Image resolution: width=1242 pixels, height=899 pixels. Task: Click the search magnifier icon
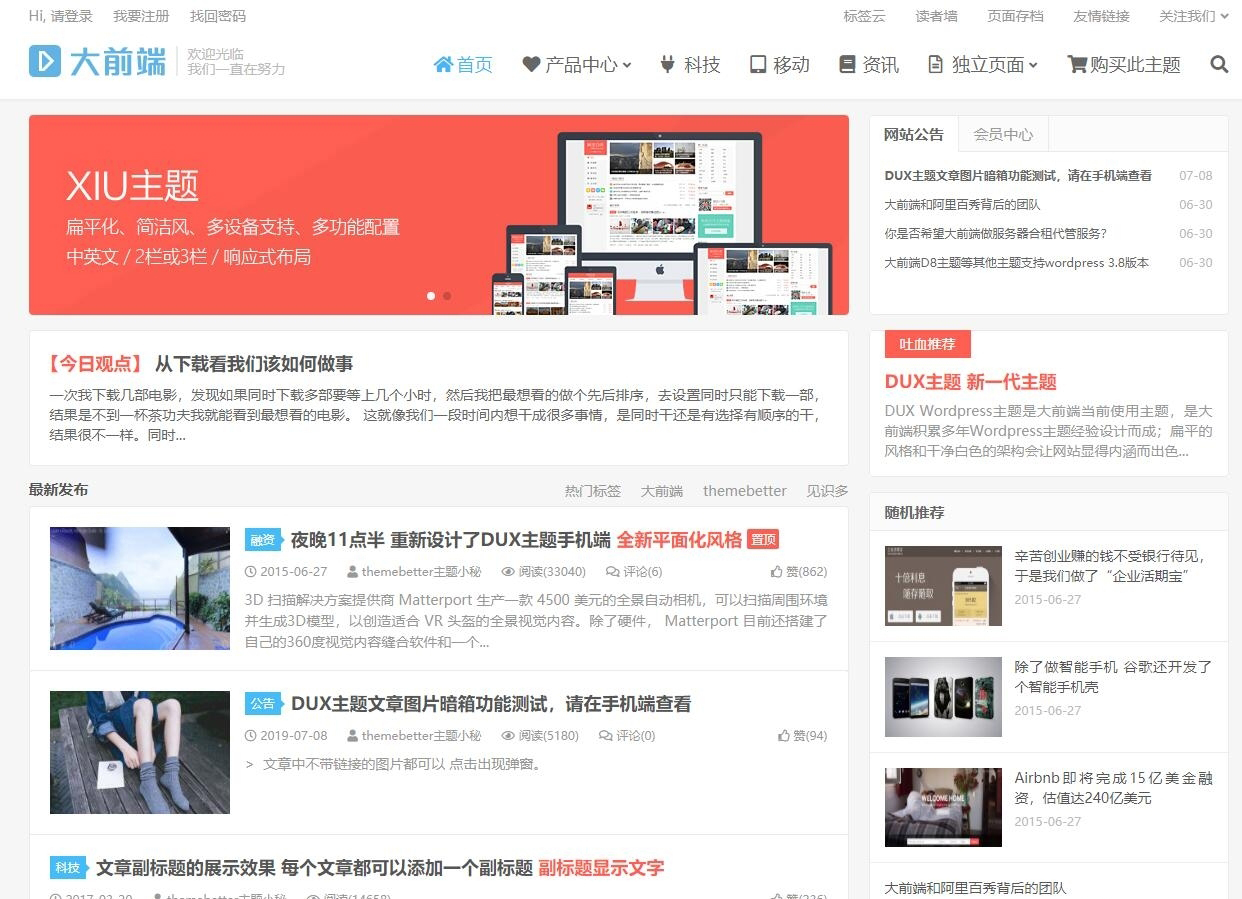[x=1218, y=65]
